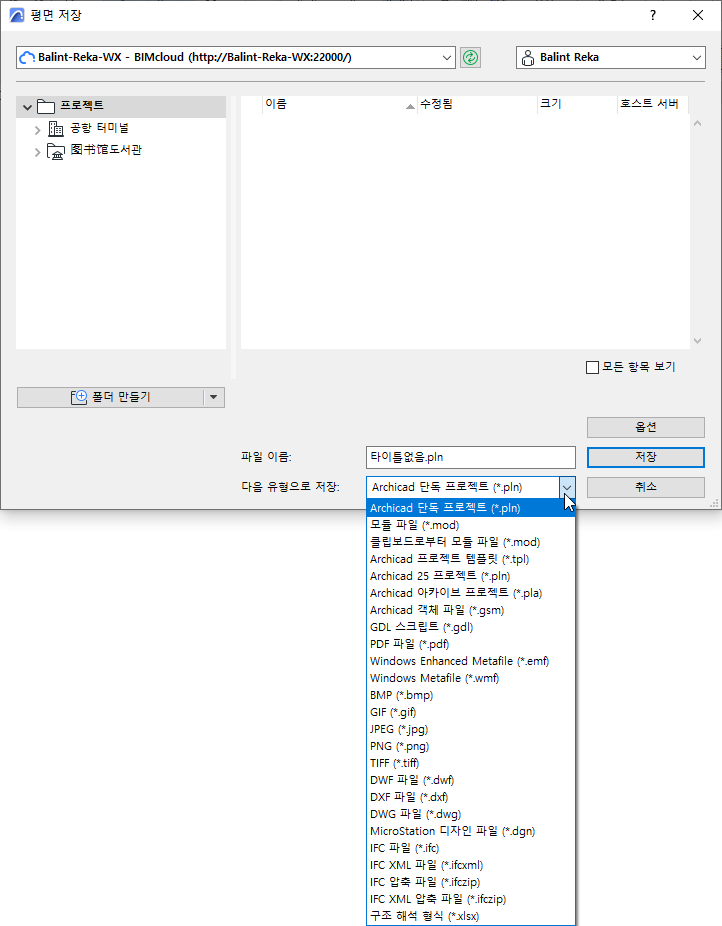Open the BIMcloud server dropdown

[447, 57]
